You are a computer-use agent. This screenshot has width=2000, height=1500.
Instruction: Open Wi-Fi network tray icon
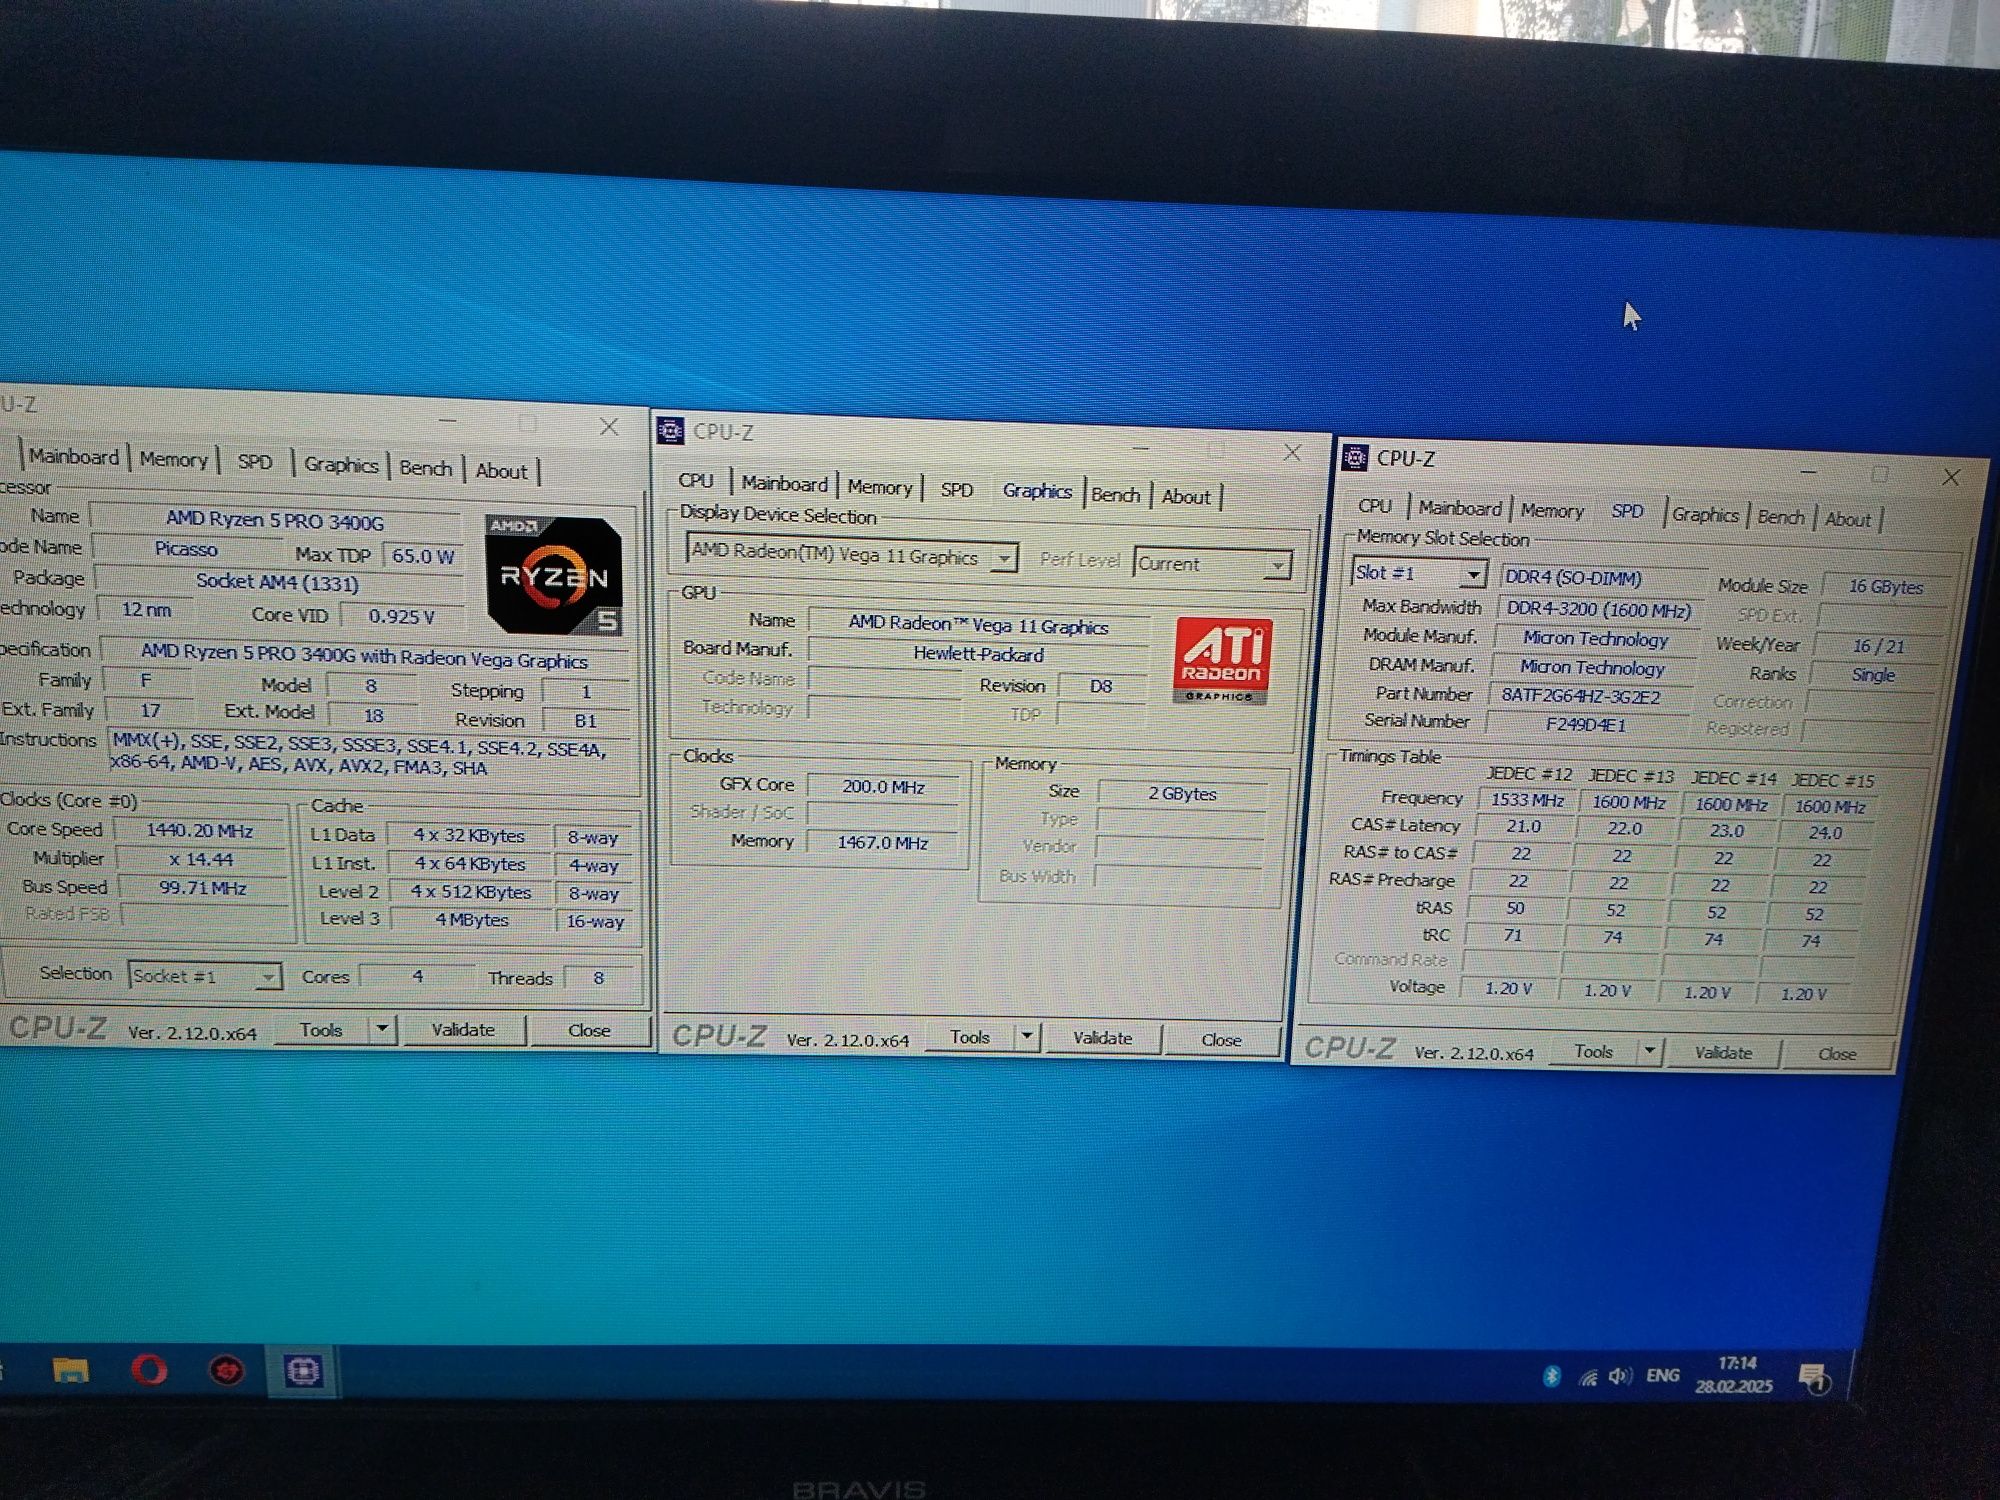coord(1587,1378)
